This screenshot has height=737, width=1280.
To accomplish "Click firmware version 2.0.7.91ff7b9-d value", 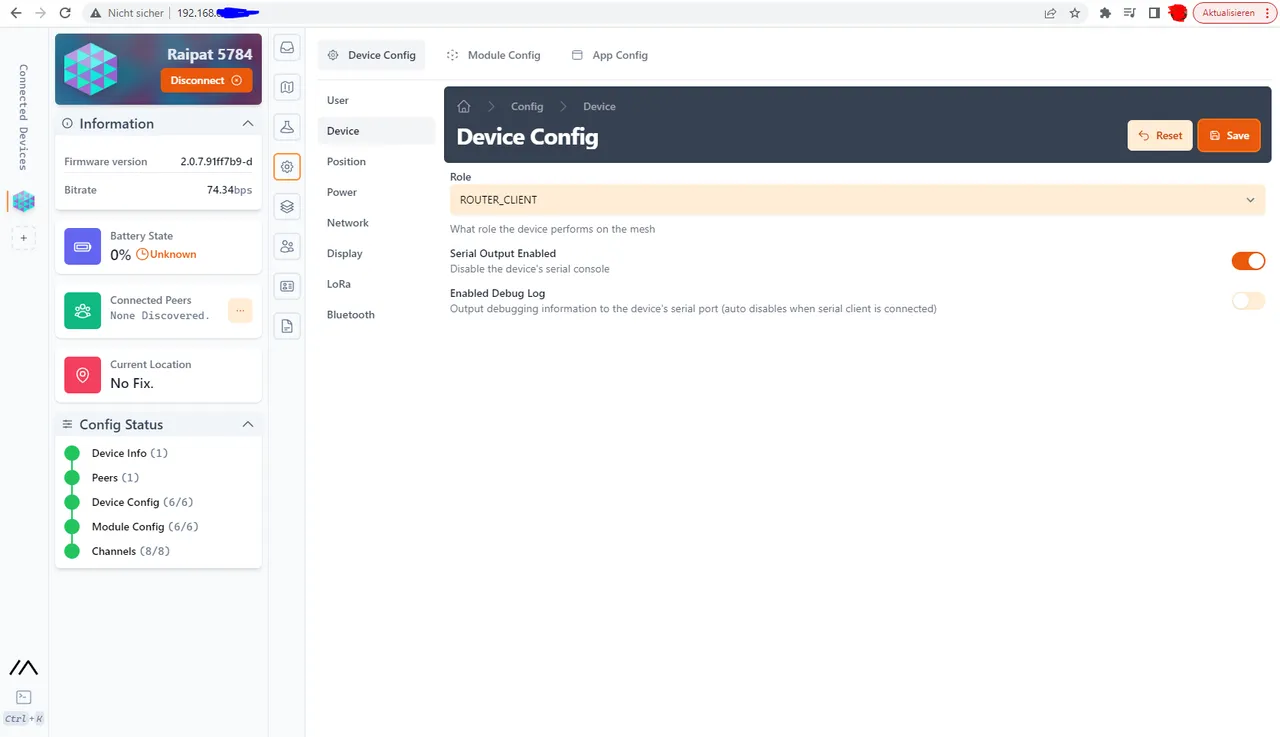I will pos(216,161).
